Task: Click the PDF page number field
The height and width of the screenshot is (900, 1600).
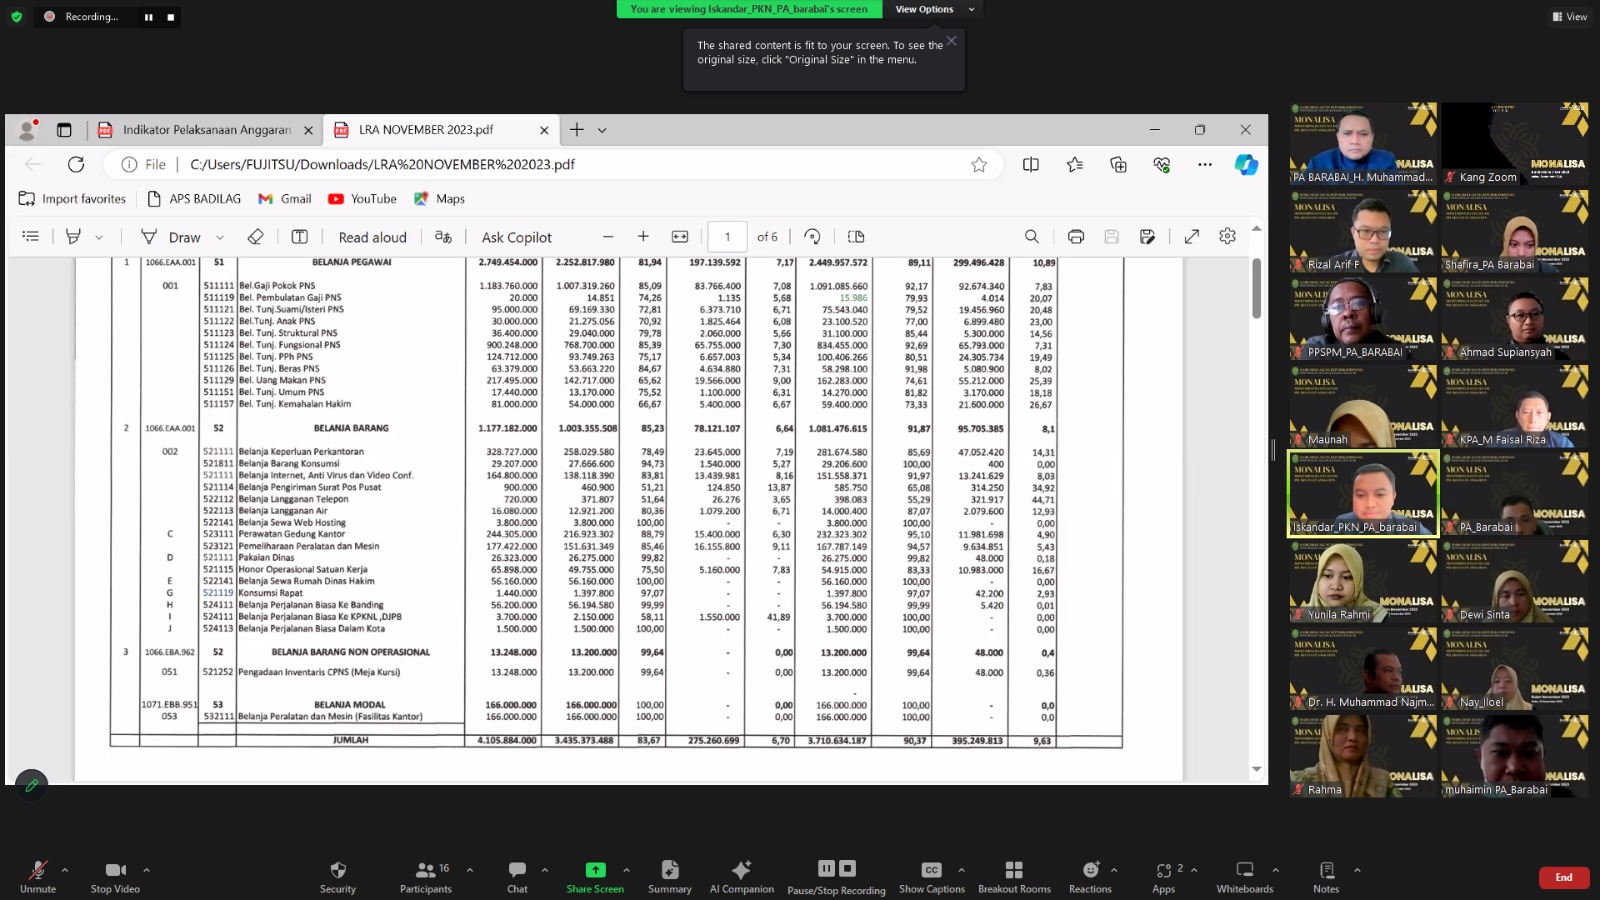Action: click(727, 237)
